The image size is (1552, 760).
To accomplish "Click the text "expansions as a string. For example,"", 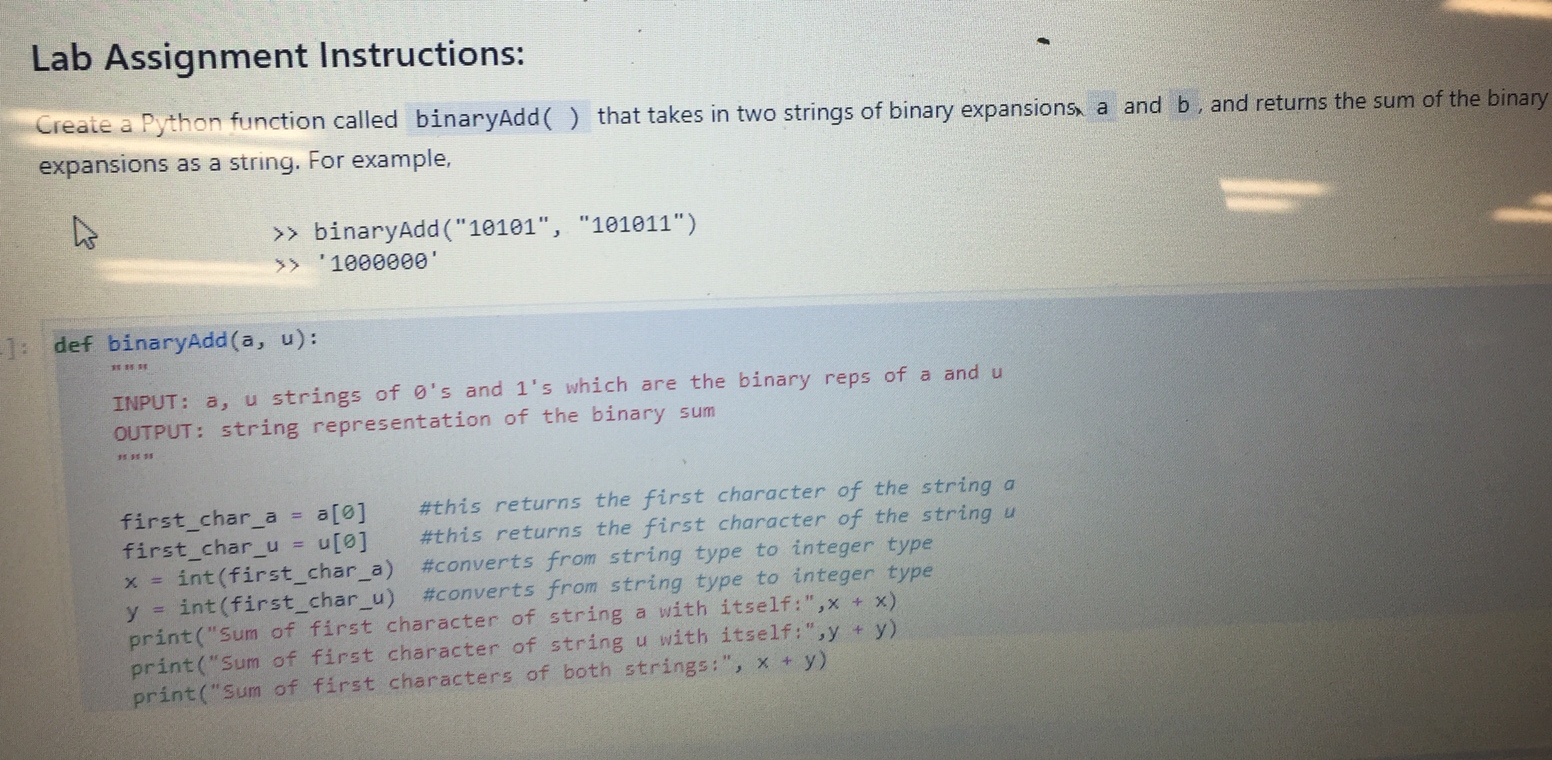I will tap(244, 162).
